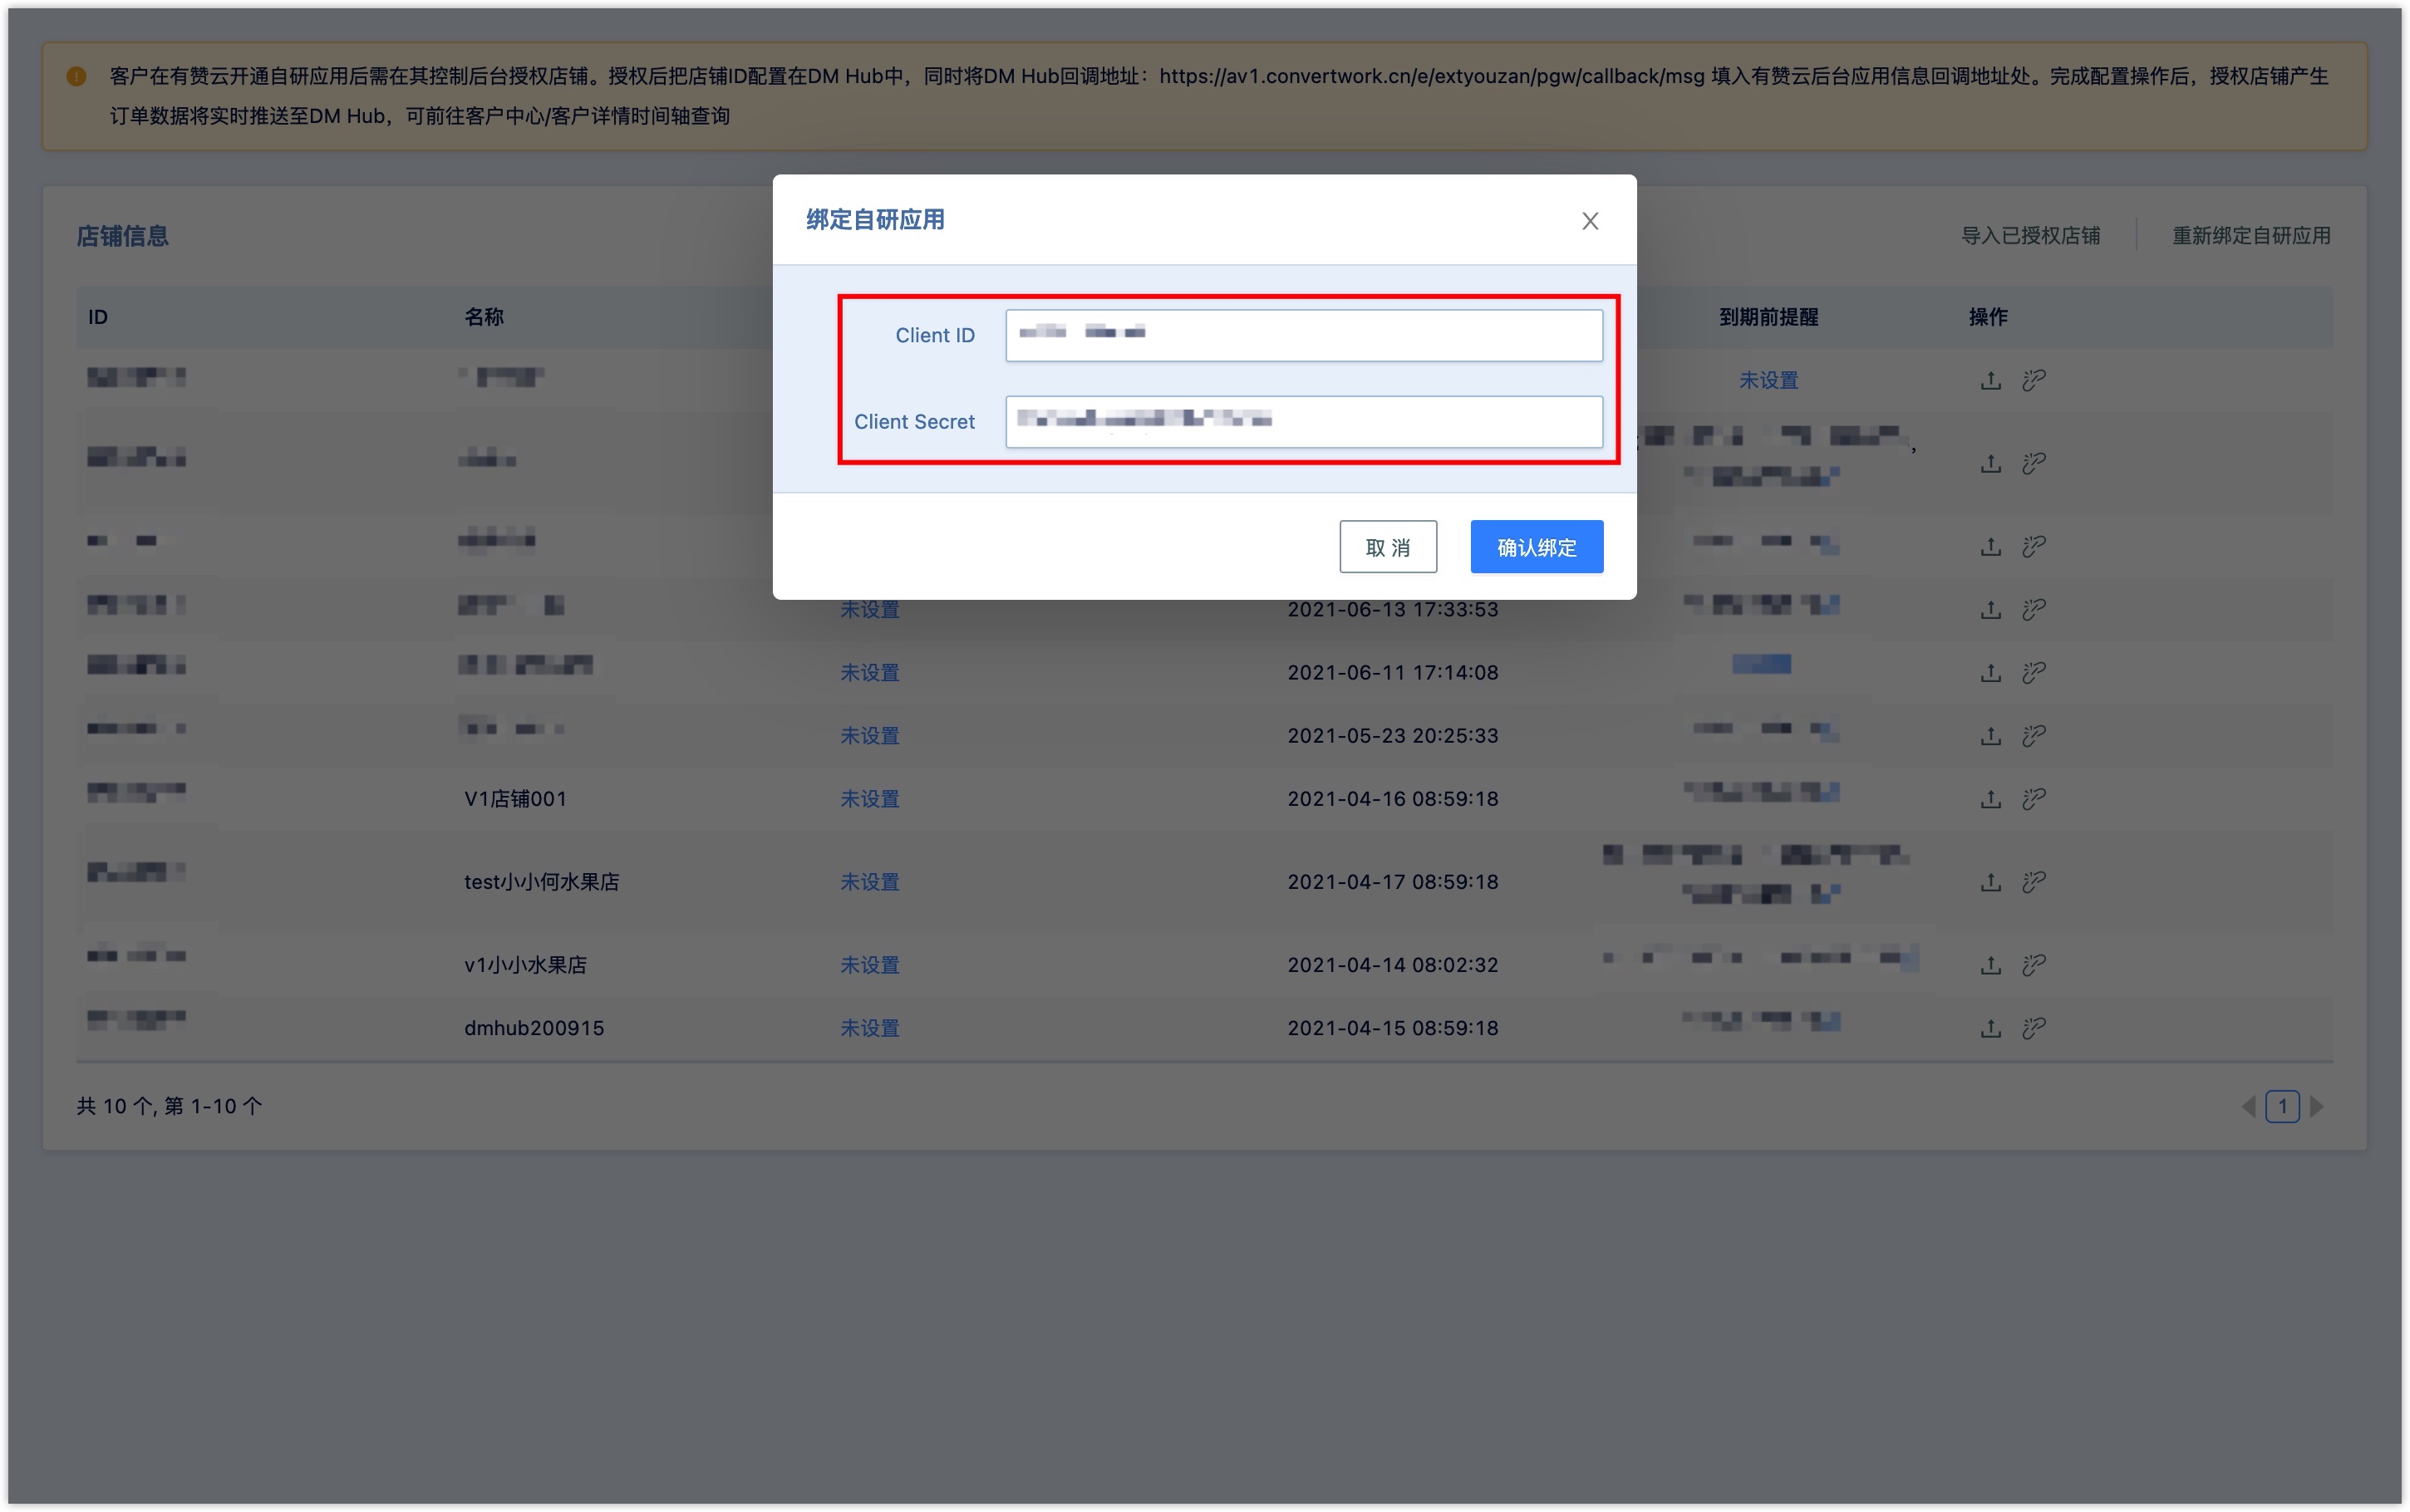The height and width of the screenshot is (1512, 2410).
Task: Click the 绑定自研应用 dialog title
Action: tap(875, 219)
